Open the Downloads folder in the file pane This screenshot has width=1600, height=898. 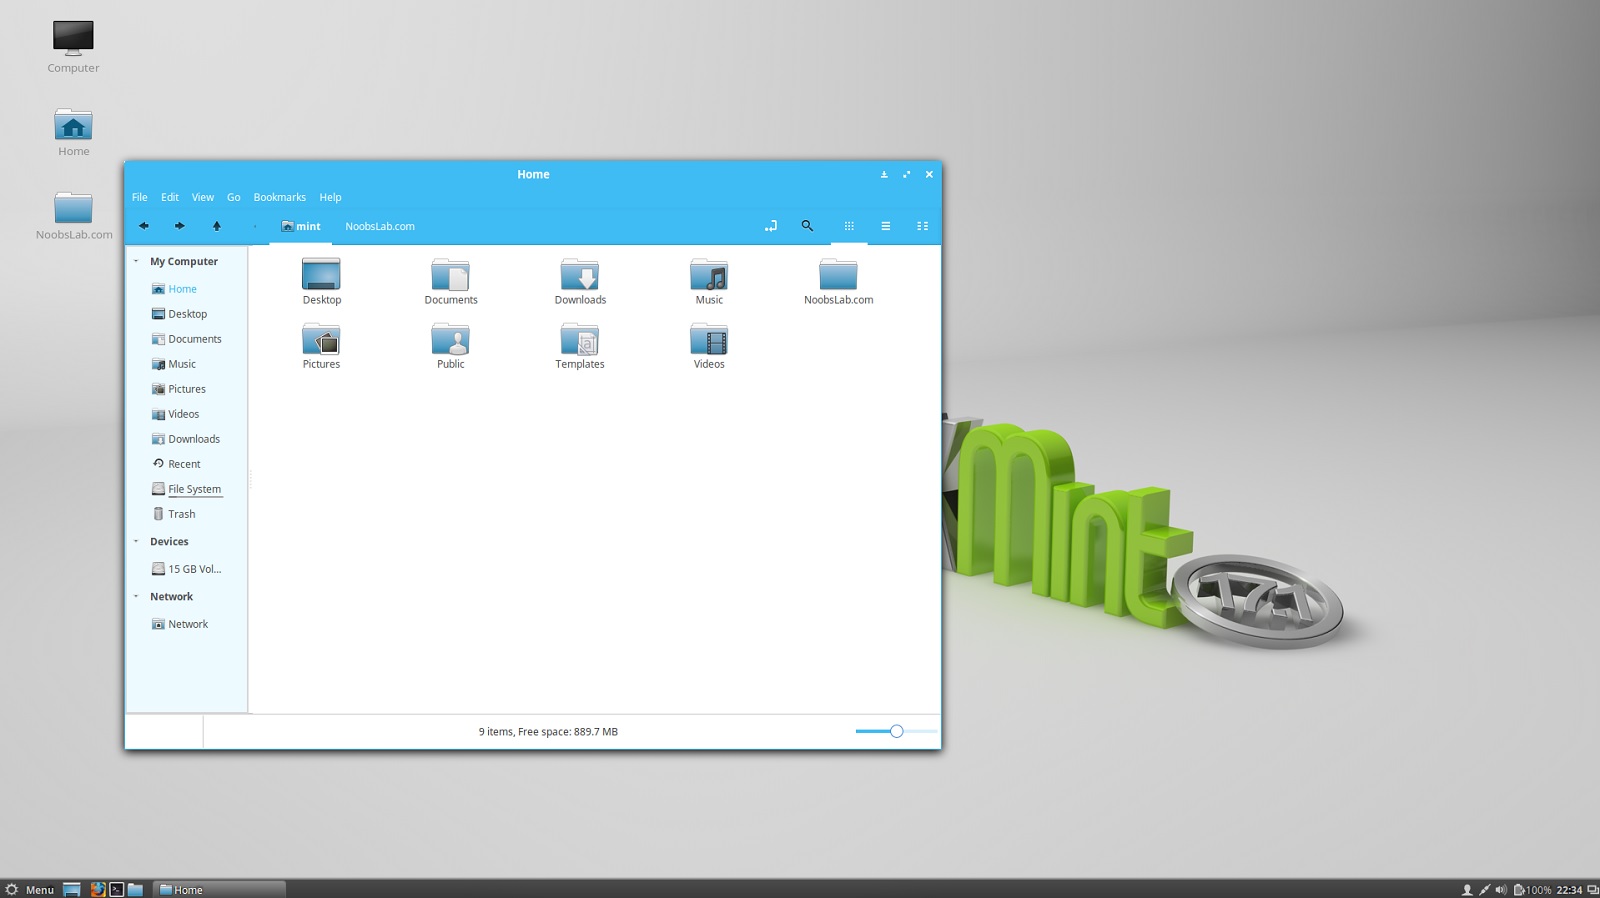(x=580, y=281)
